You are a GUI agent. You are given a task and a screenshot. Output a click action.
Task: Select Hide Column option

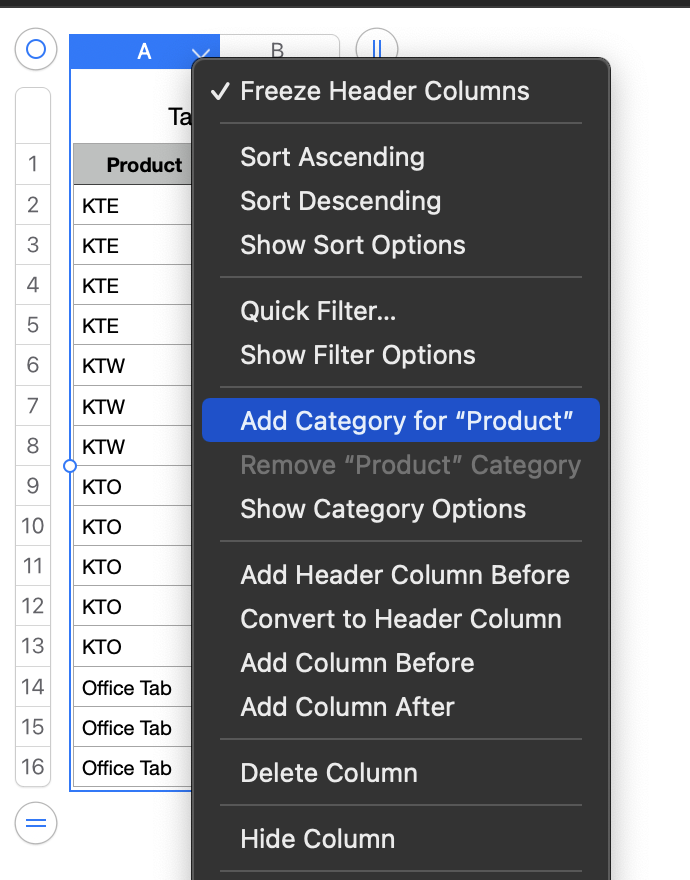317,839
